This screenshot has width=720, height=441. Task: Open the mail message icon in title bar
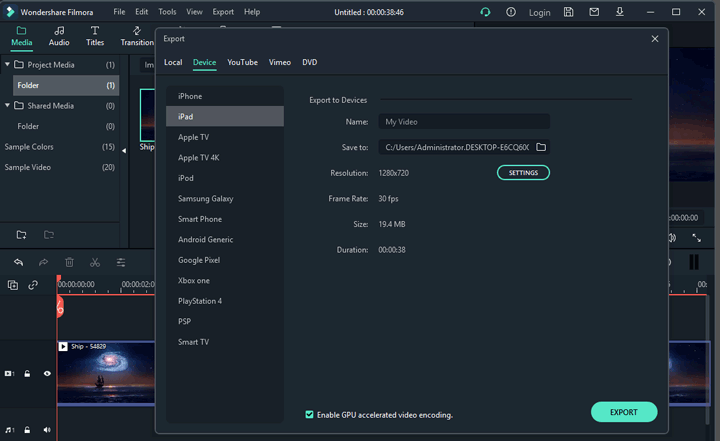click(596, 12)
